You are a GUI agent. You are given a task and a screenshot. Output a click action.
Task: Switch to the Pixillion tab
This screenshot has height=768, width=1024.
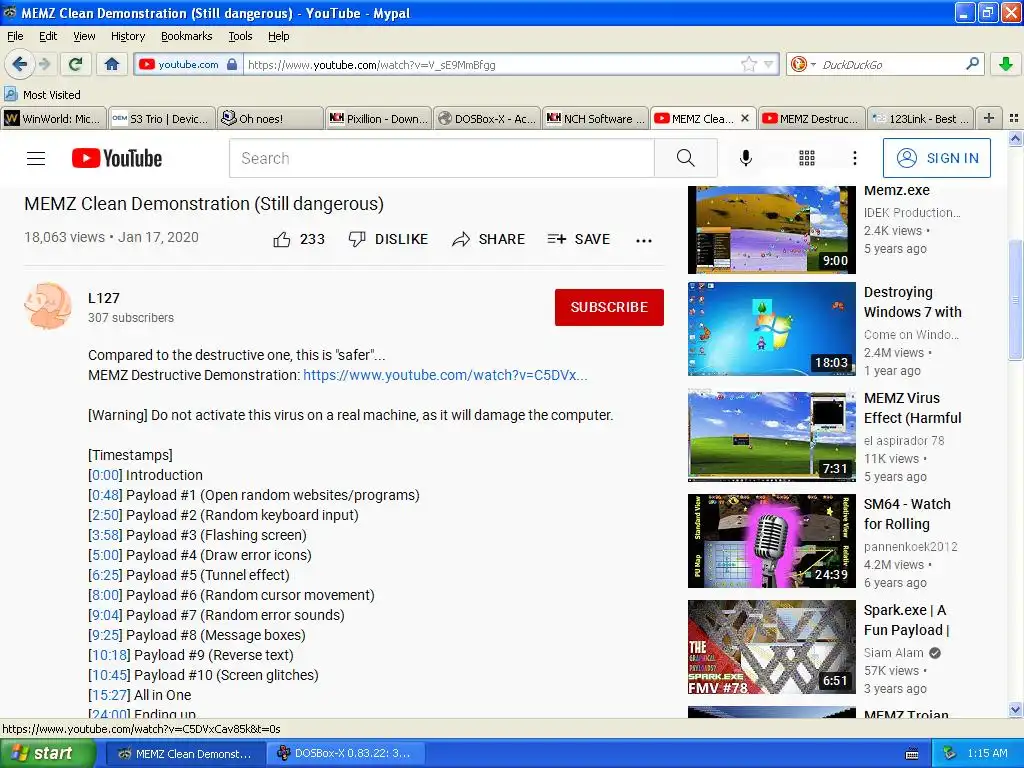378,118
